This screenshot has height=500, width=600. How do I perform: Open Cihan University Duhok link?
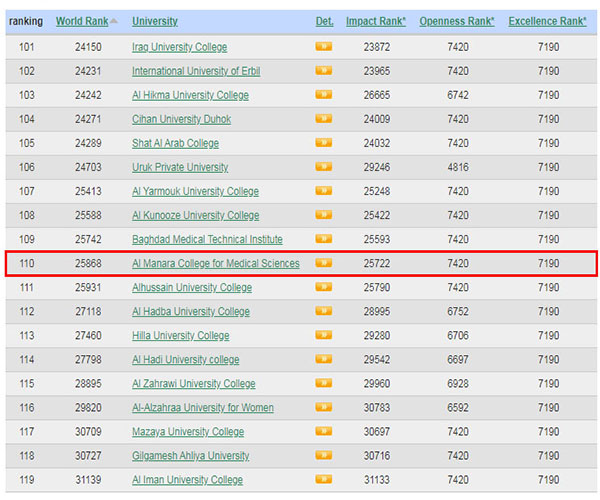(181, 119)
